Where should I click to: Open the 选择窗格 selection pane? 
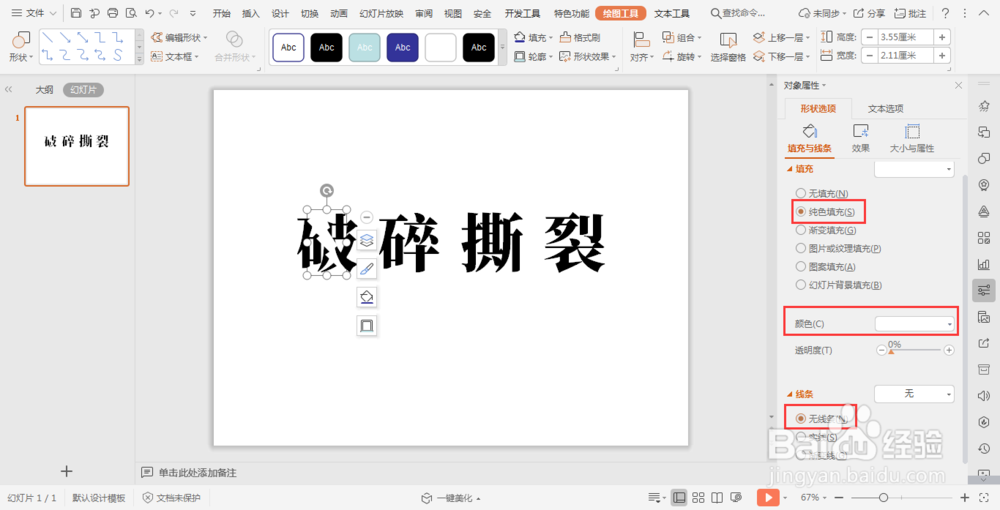tap(728, 47)
